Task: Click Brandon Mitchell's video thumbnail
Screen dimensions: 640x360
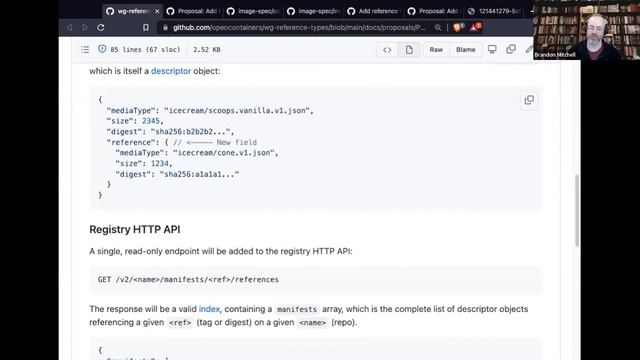Action: point(587,30)
